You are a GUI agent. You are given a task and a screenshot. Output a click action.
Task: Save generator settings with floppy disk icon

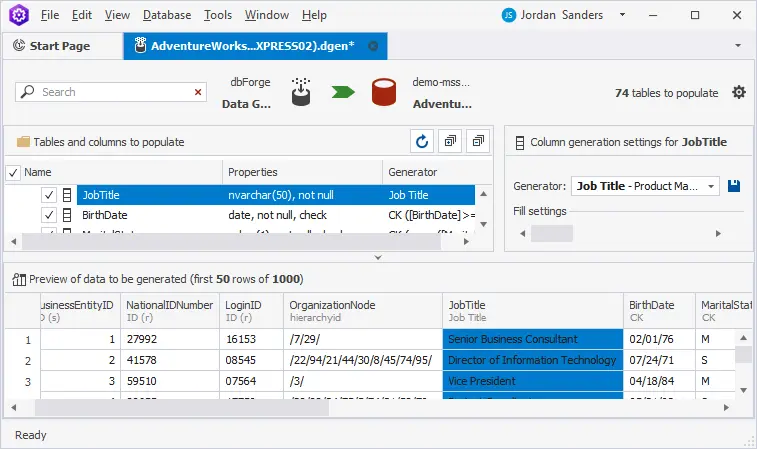pos(734,186)
